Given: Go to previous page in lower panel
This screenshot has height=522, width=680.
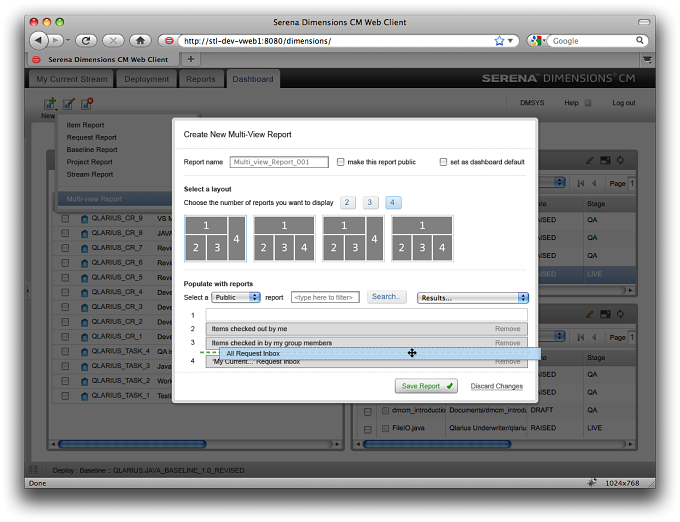Looking at the screenshot, I should coord(594,337).
